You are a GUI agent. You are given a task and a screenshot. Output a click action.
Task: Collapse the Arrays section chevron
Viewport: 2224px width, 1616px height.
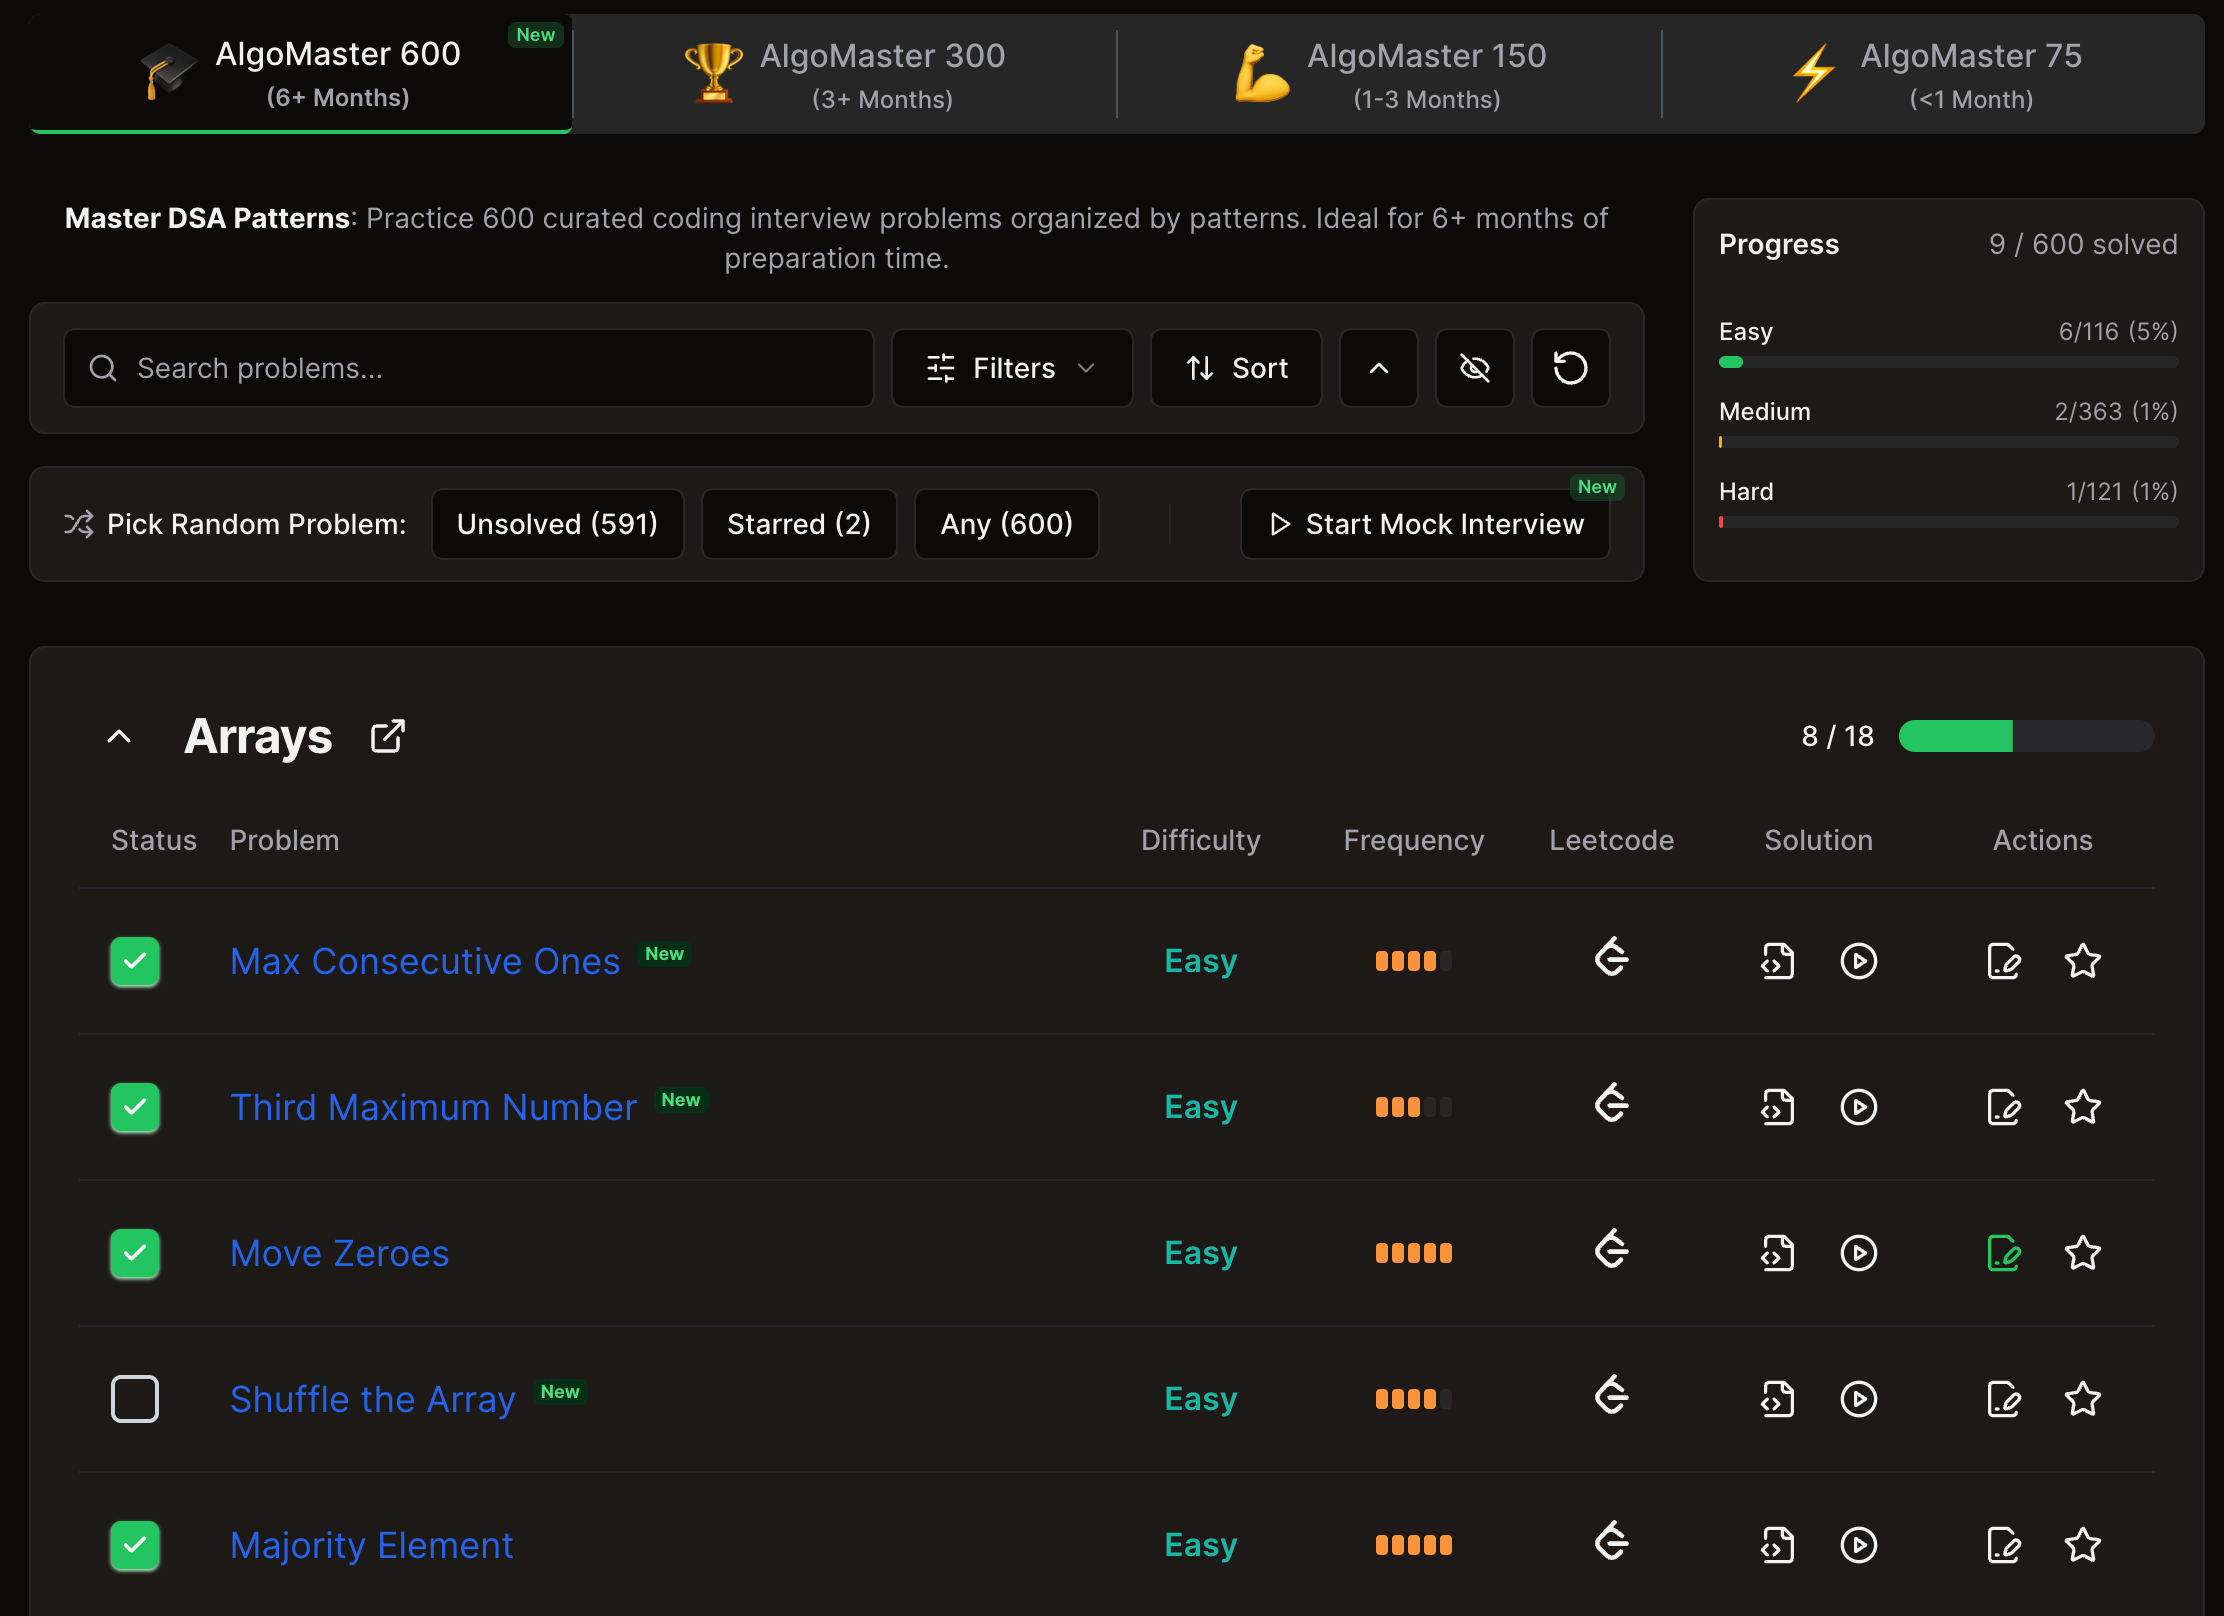coord(119,737)
